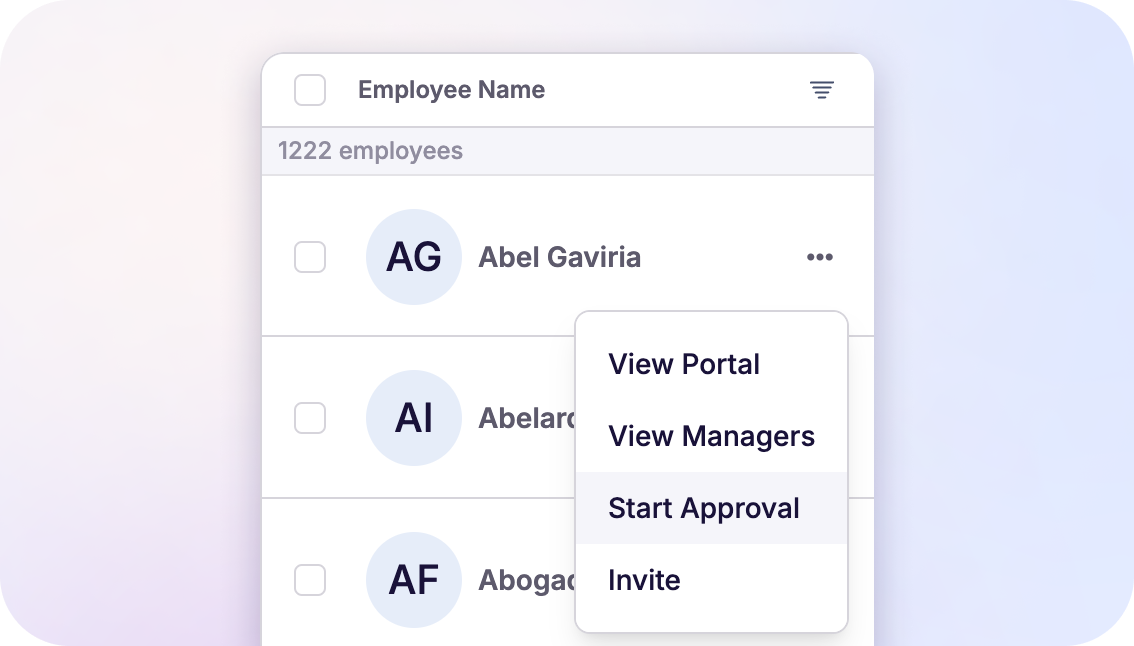Select the checkbox beside the AI avatar
Image resolution: width=1134 pixels, height=646 pixels.
pos(310,418)
